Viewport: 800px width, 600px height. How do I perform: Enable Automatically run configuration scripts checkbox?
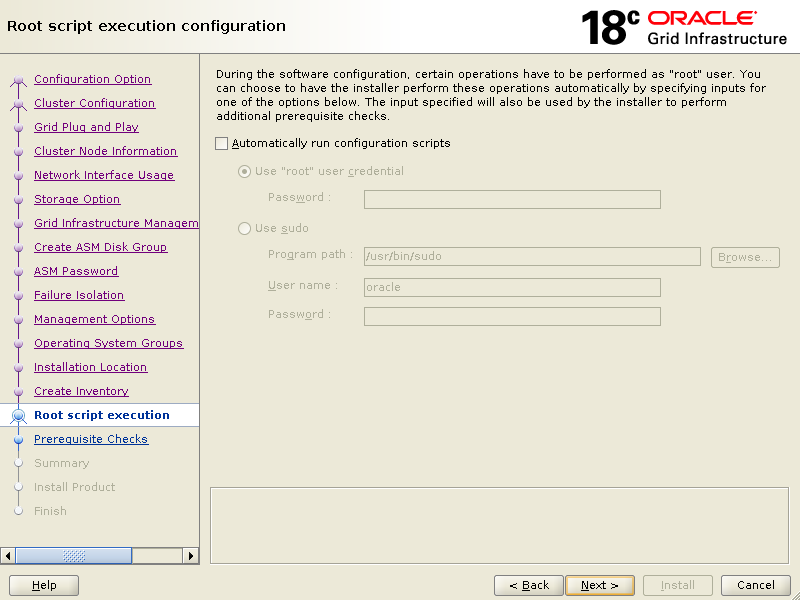[x=221, y=143]
